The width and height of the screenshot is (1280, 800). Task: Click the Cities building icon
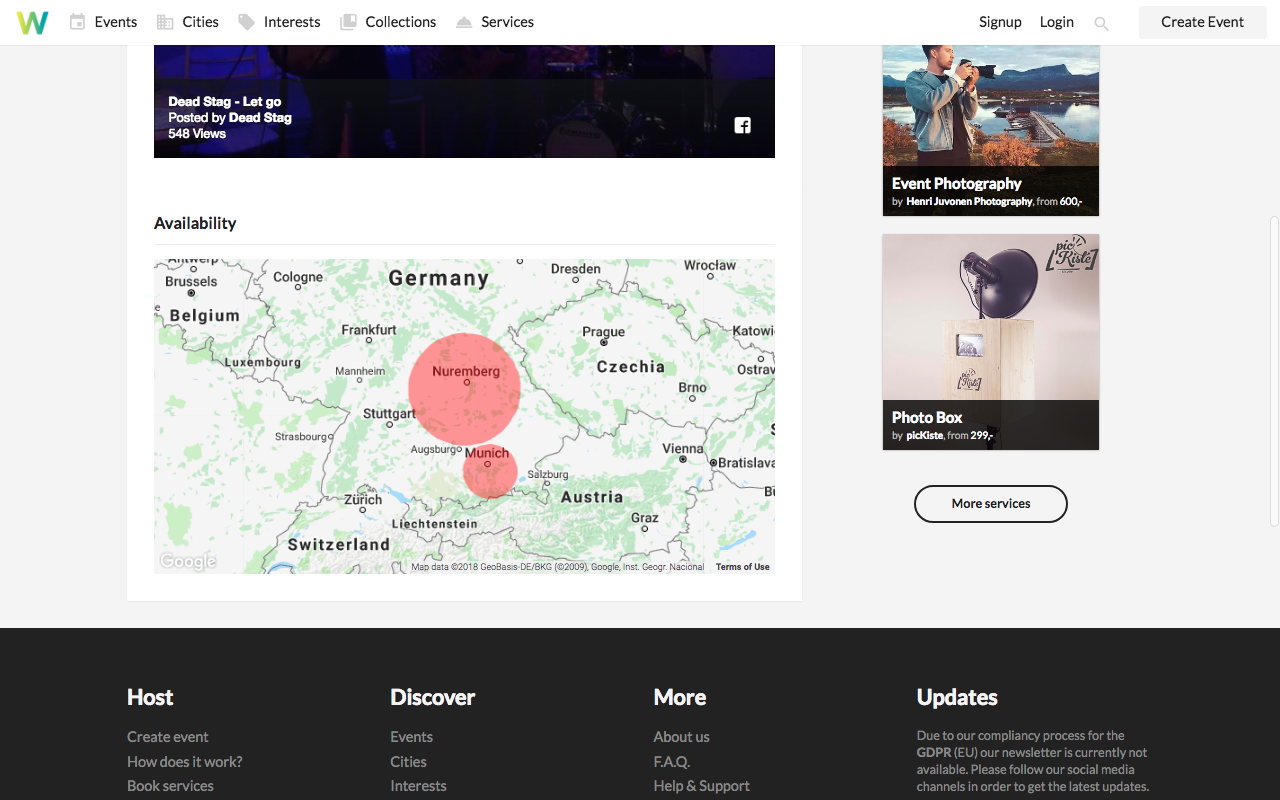click(x=165, y=22)
